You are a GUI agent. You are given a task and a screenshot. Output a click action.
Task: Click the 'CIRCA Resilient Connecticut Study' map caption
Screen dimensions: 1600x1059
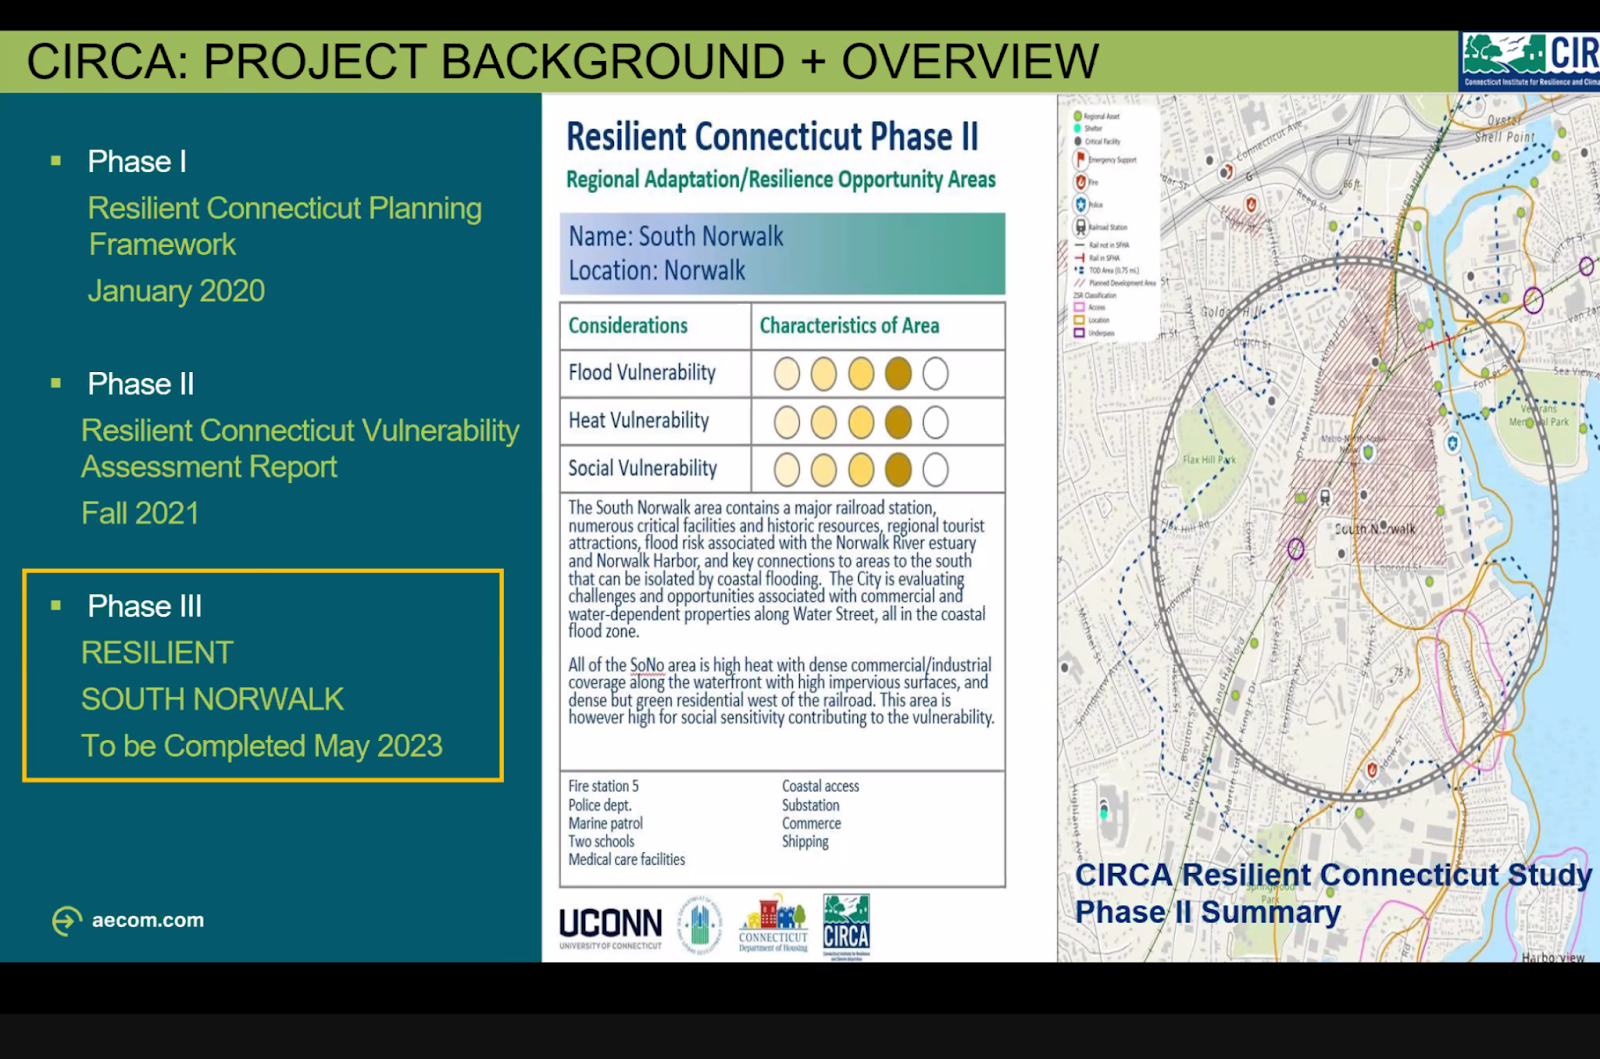1333,875
